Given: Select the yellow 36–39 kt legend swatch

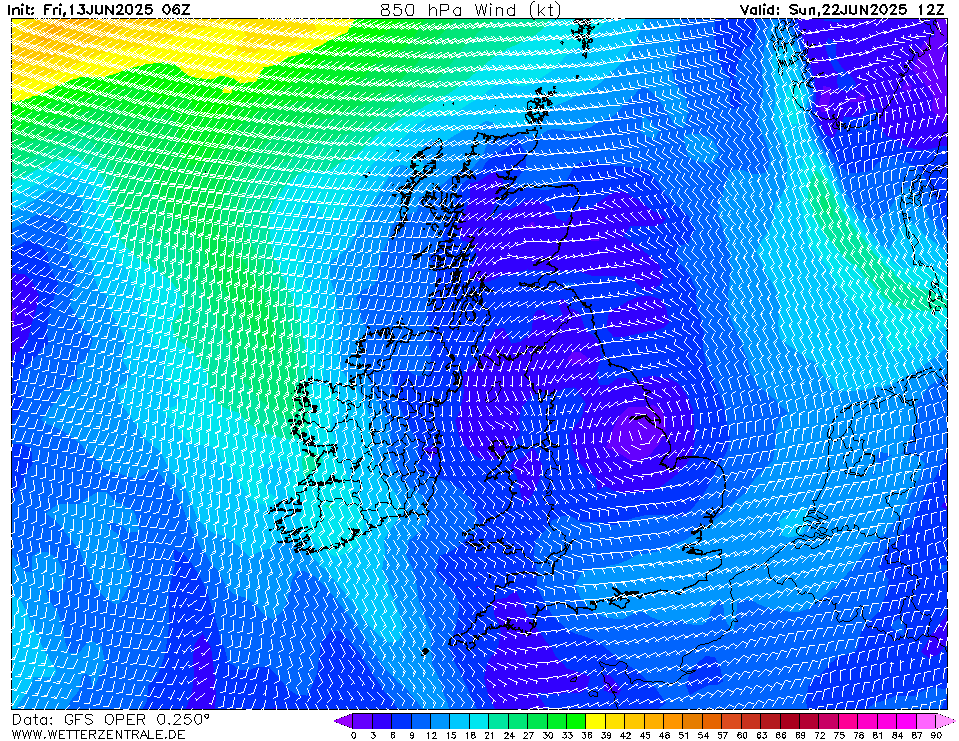Looking at the screenshot, I should pyautogui.click(x=596, y=721).
